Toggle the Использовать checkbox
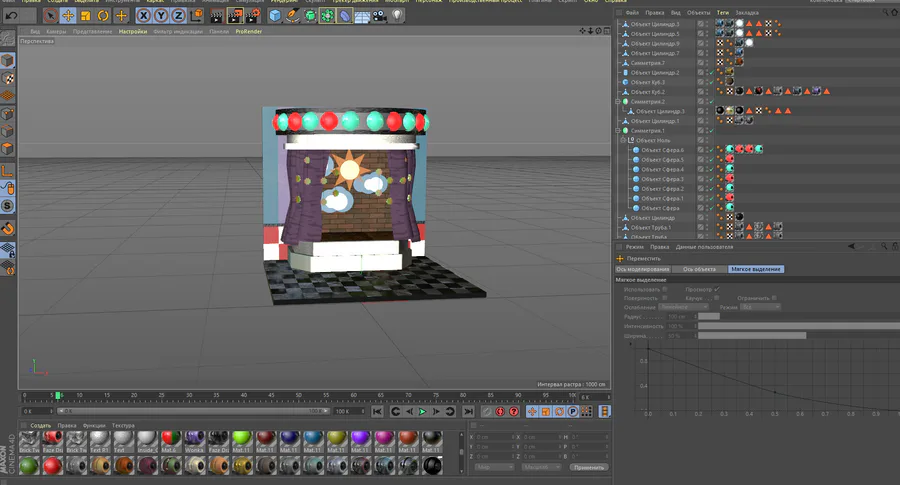Image resolution: width=900 pixels, height=485 pixels. (x=665, y=289)
